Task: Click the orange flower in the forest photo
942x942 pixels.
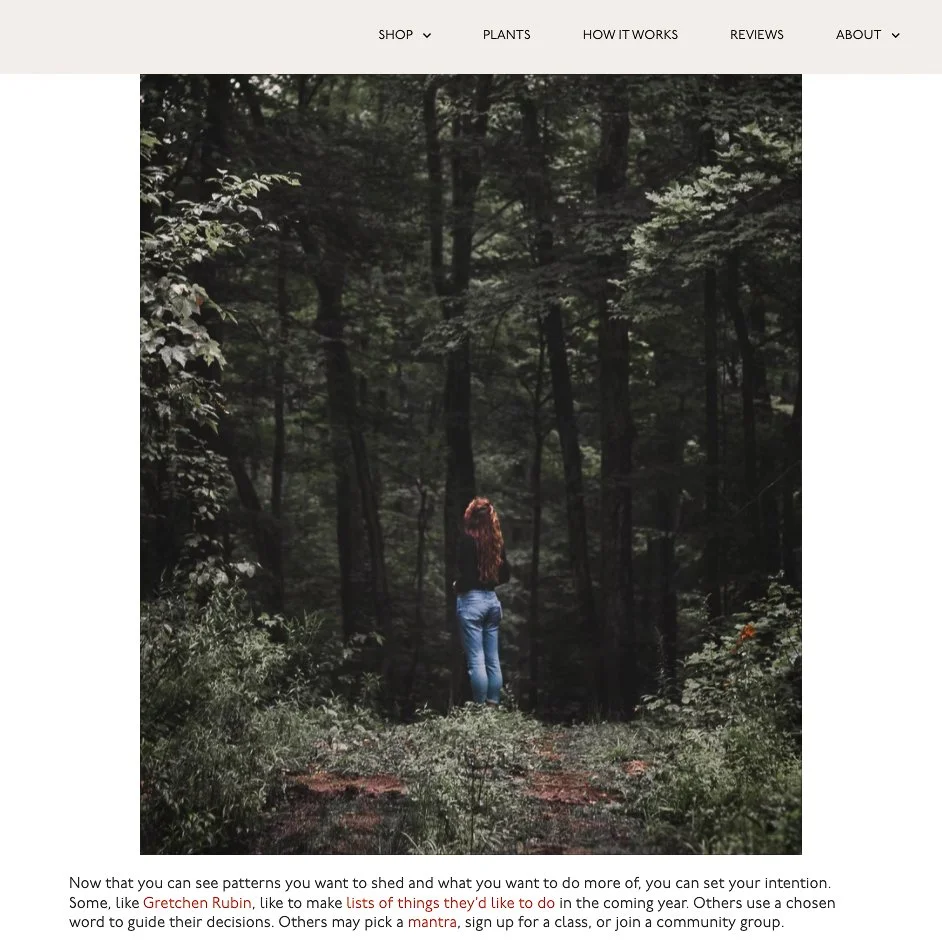Action: [x=747, y=632]
